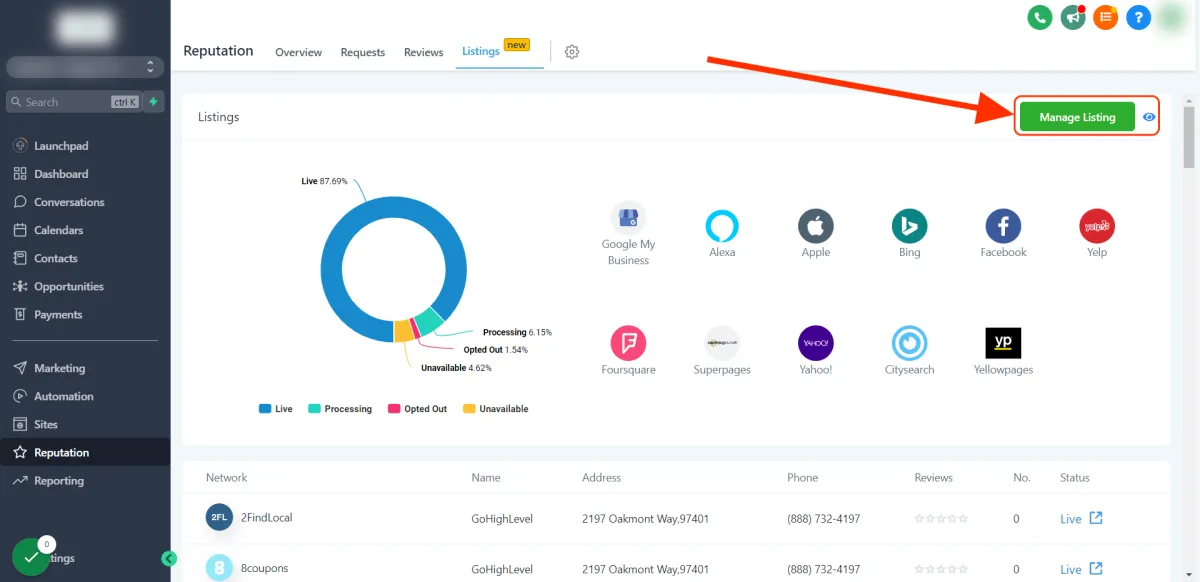Toggle the eye icon beside Manage Listing

(1149, 117)
